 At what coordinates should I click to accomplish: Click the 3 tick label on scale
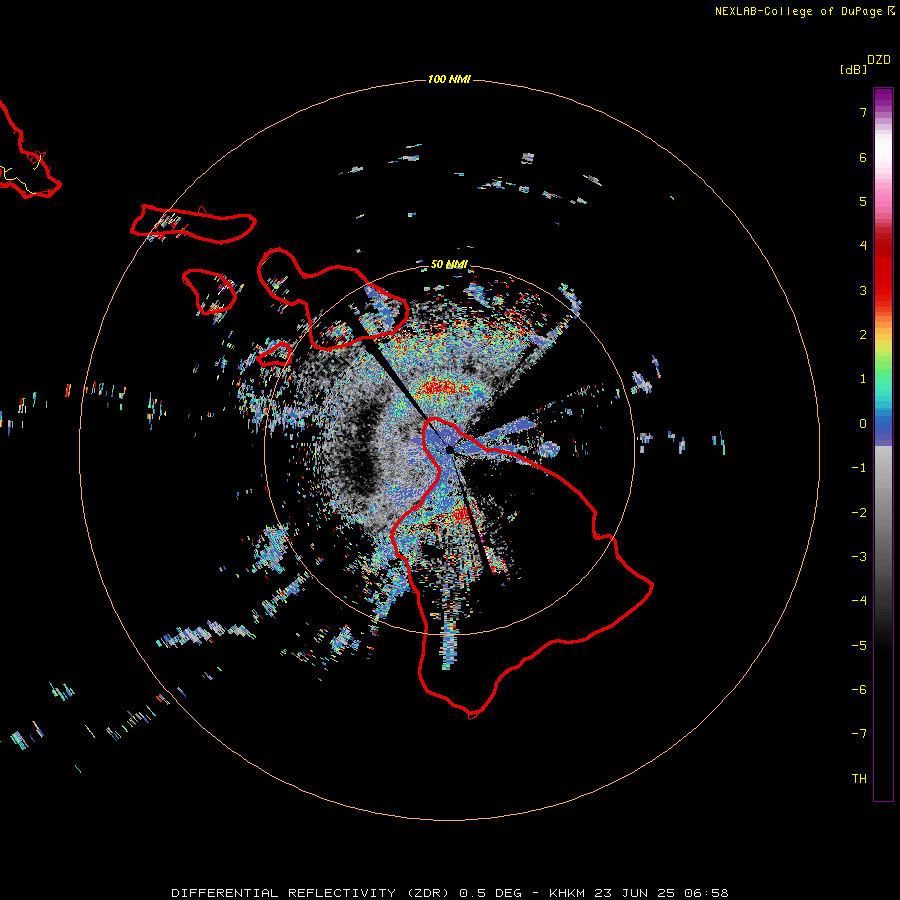pos(863,290)
